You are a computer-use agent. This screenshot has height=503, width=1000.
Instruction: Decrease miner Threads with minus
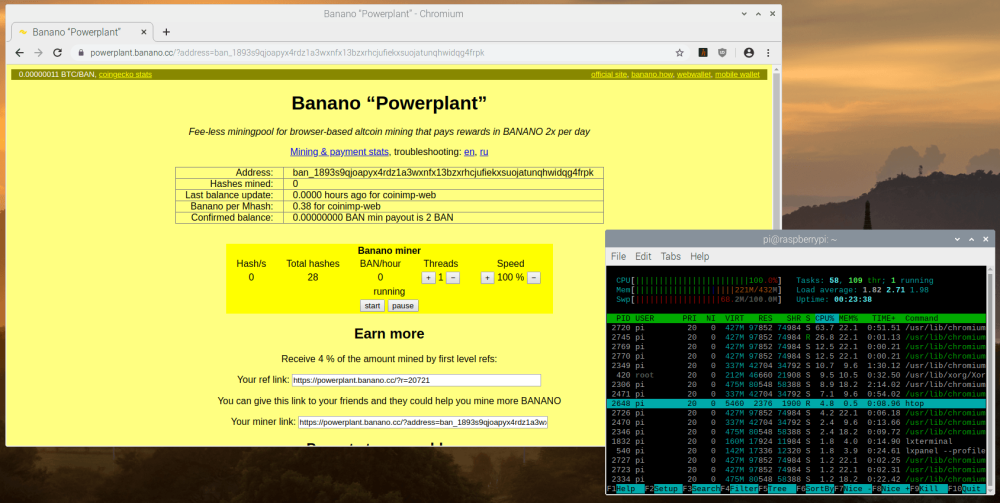point(453,278)
